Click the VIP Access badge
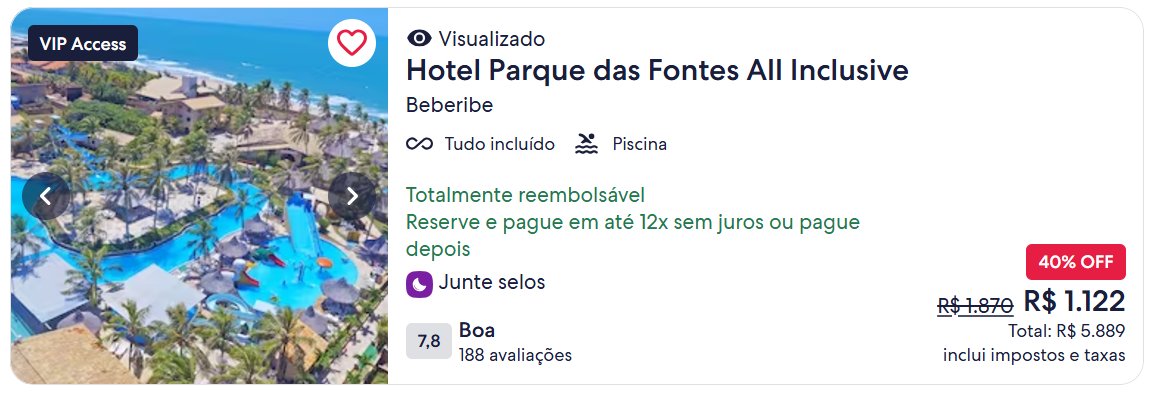The width and height of the screenshot is (1154, 393). pos(82,43)
